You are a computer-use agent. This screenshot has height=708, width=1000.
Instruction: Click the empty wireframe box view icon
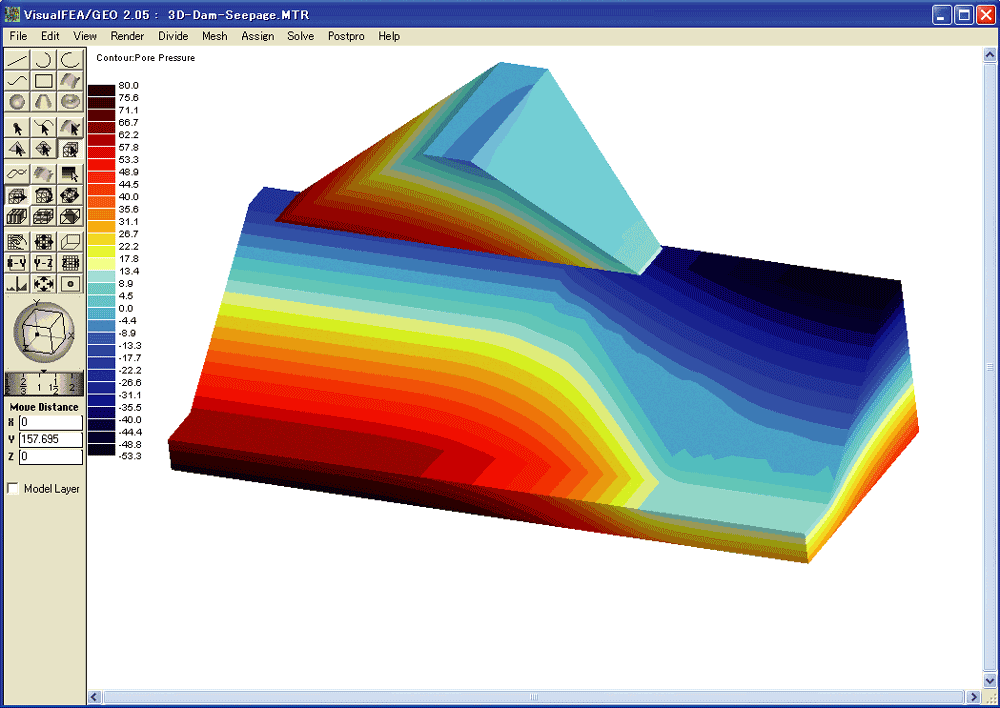click(70, 242)
